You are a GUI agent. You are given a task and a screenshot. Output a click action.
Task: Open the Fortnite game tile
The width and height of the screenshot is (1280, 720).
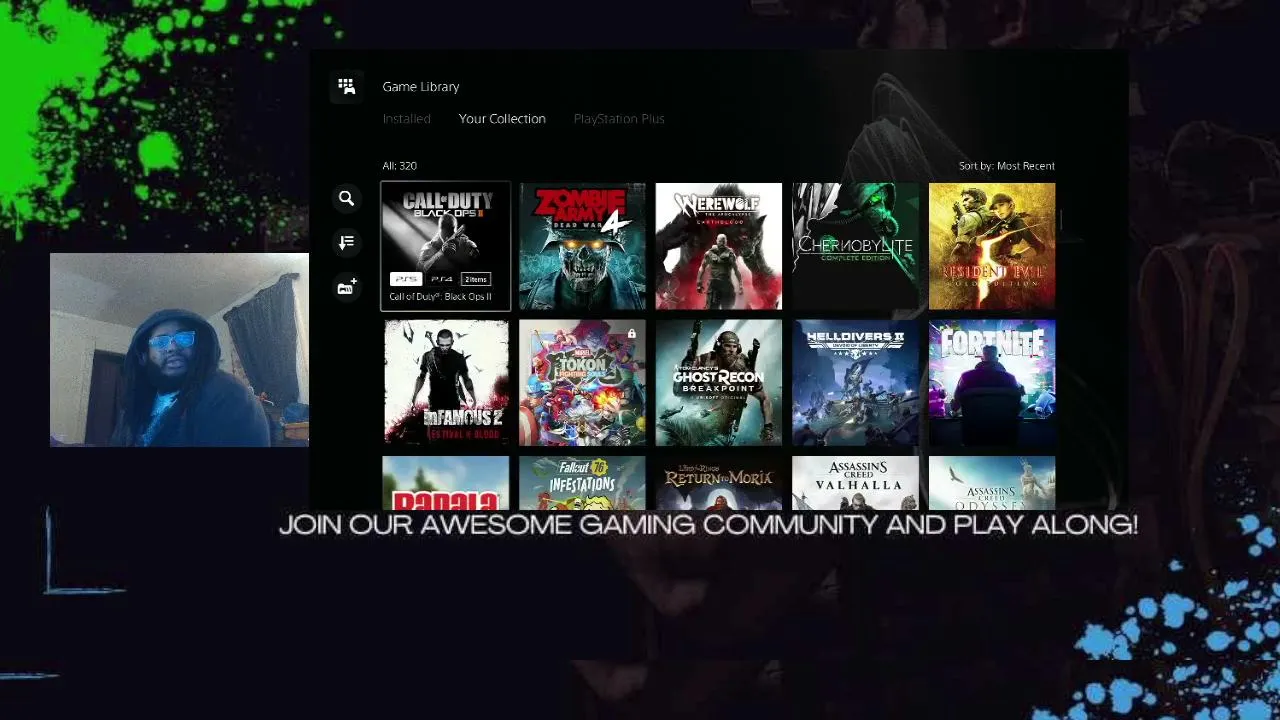click(x=992, y=382)
